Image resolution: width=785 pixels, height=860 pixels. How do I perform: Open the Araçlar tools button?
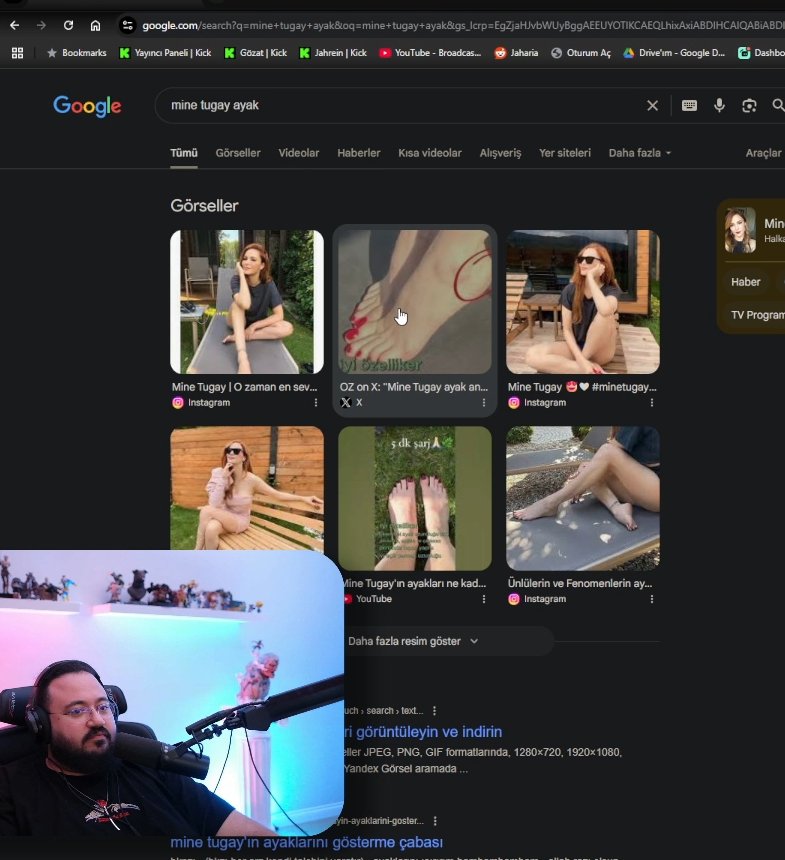coord(763,153)
